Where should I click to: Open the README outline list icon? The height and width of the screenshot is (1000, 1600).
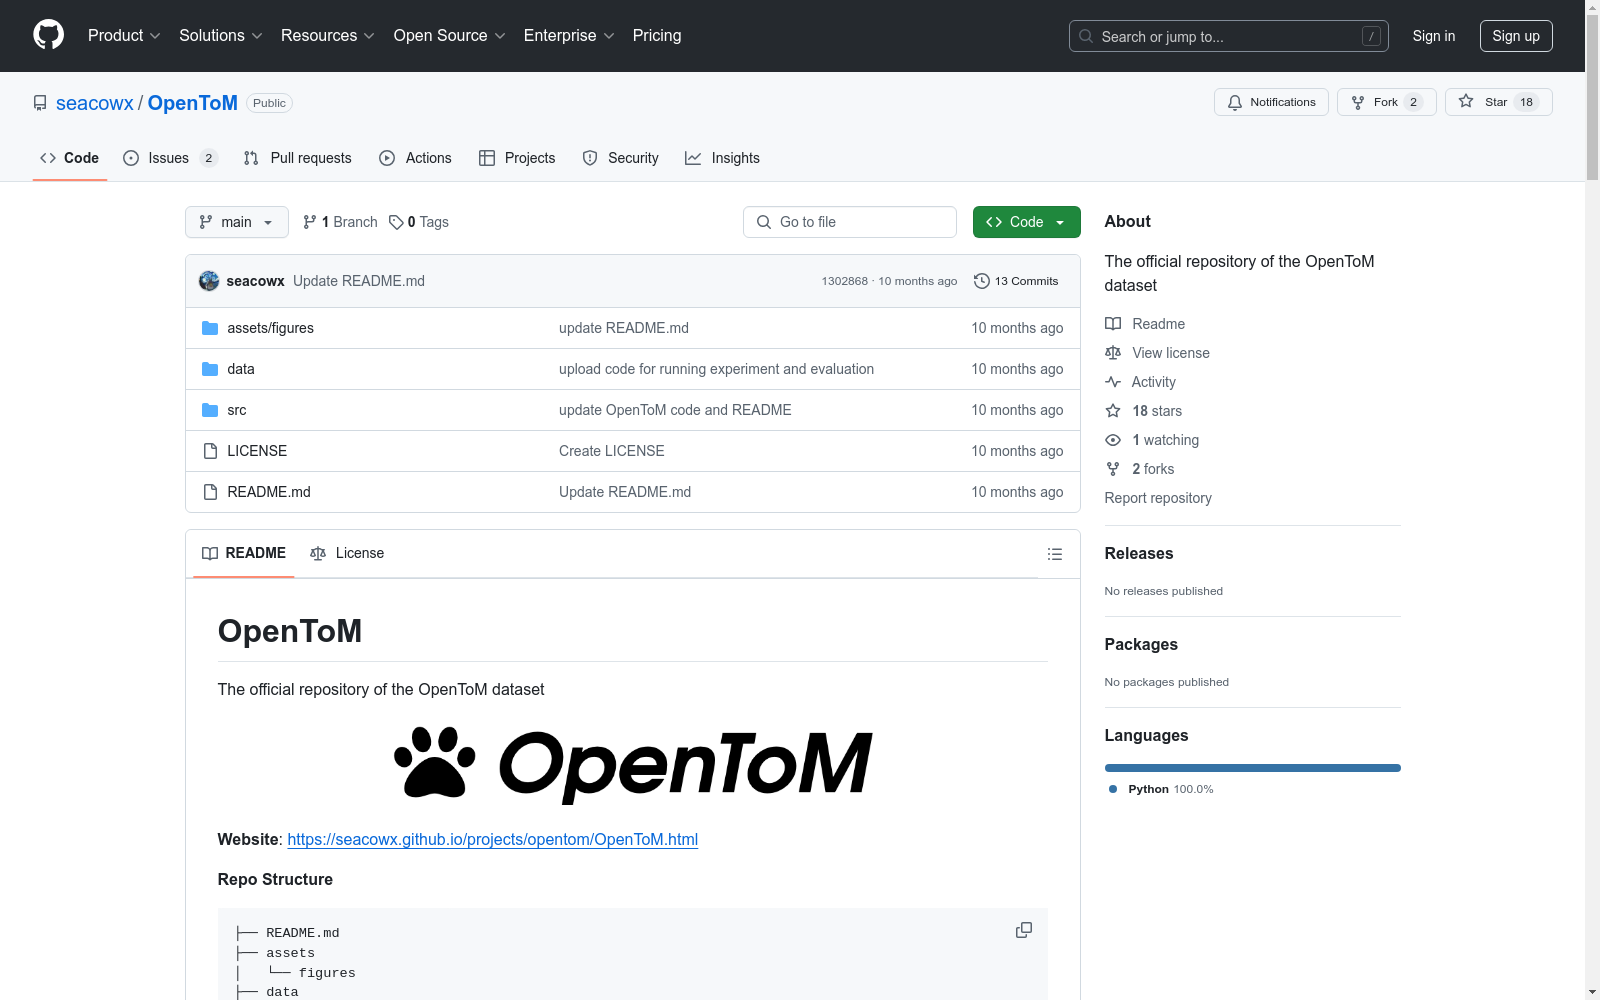[1054, 554]
